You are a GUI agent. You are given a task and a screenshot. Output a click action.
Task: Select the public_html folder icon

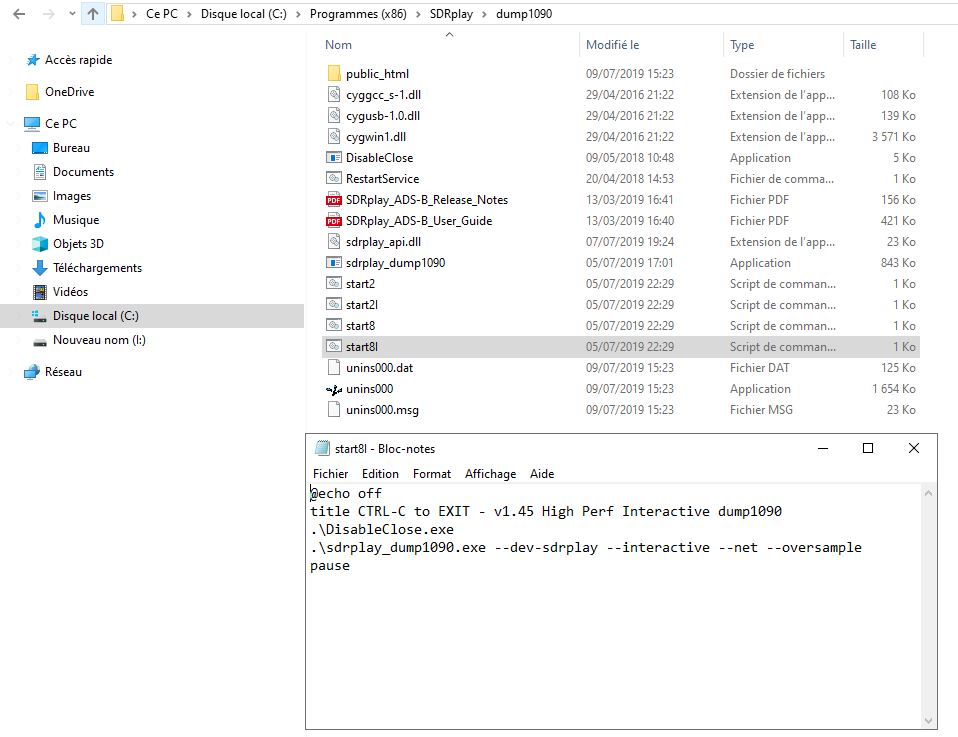334,74
